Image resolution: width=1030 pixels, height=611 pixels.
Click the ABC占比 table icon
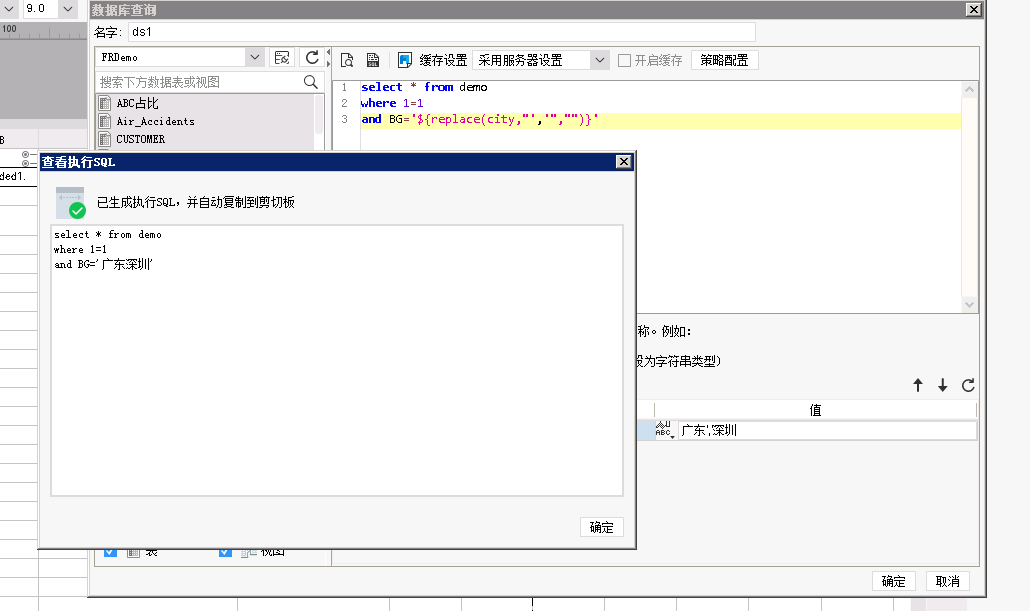[104, 103]
